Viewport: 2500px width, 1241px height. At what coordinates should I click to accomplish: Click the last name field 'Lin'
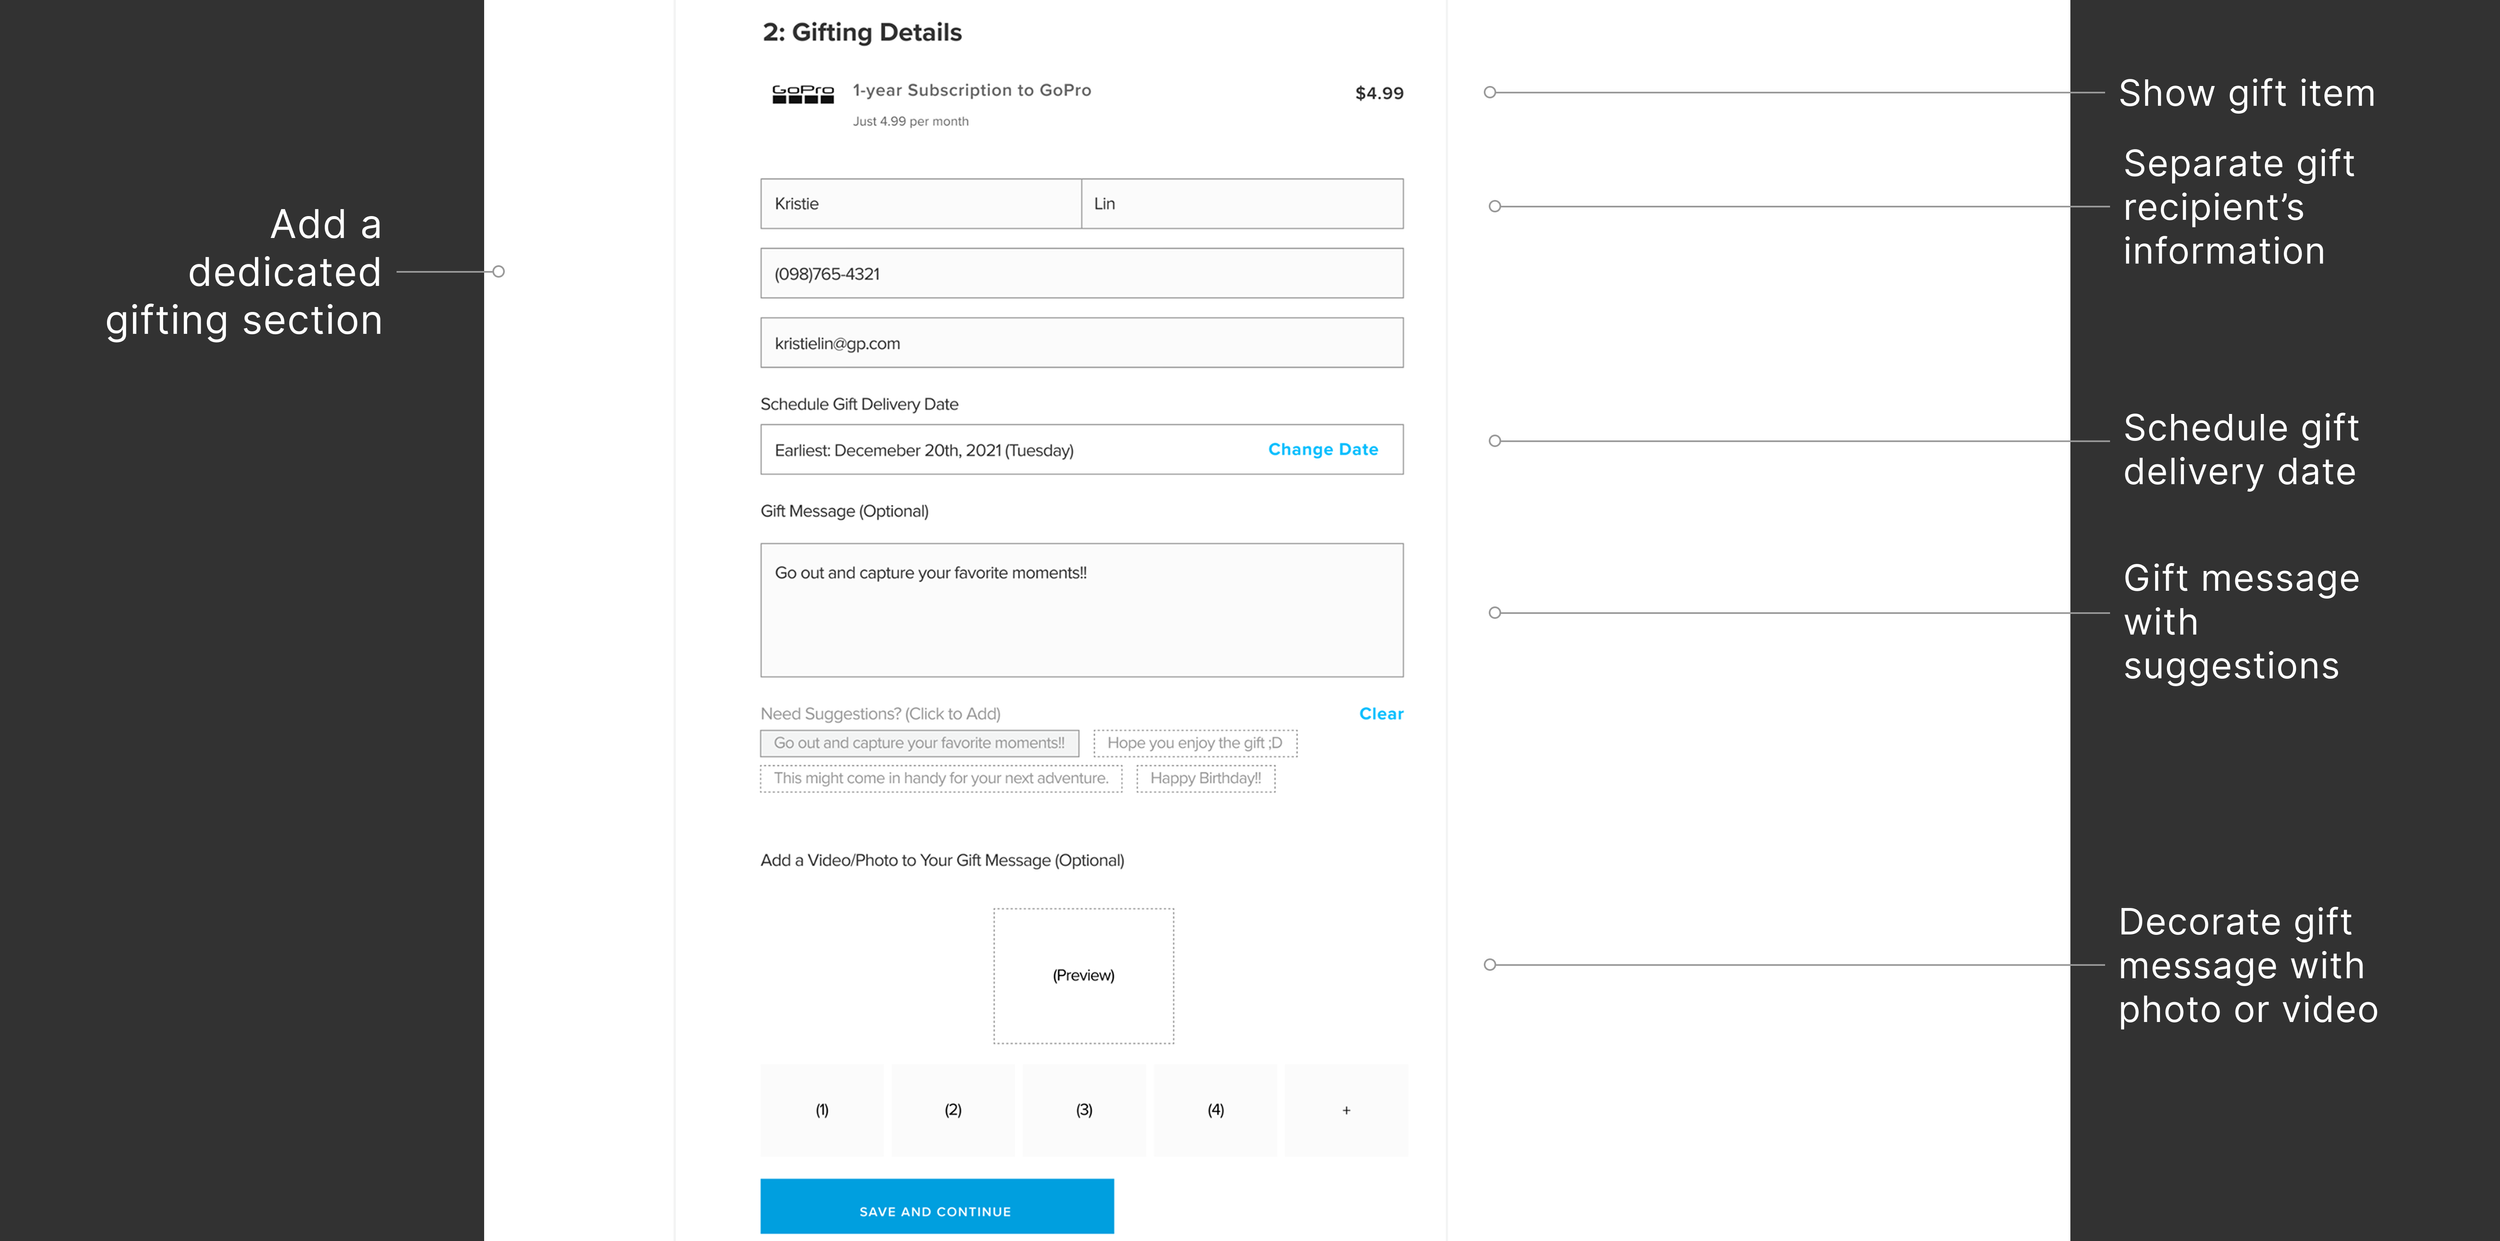coord(1241,204)
